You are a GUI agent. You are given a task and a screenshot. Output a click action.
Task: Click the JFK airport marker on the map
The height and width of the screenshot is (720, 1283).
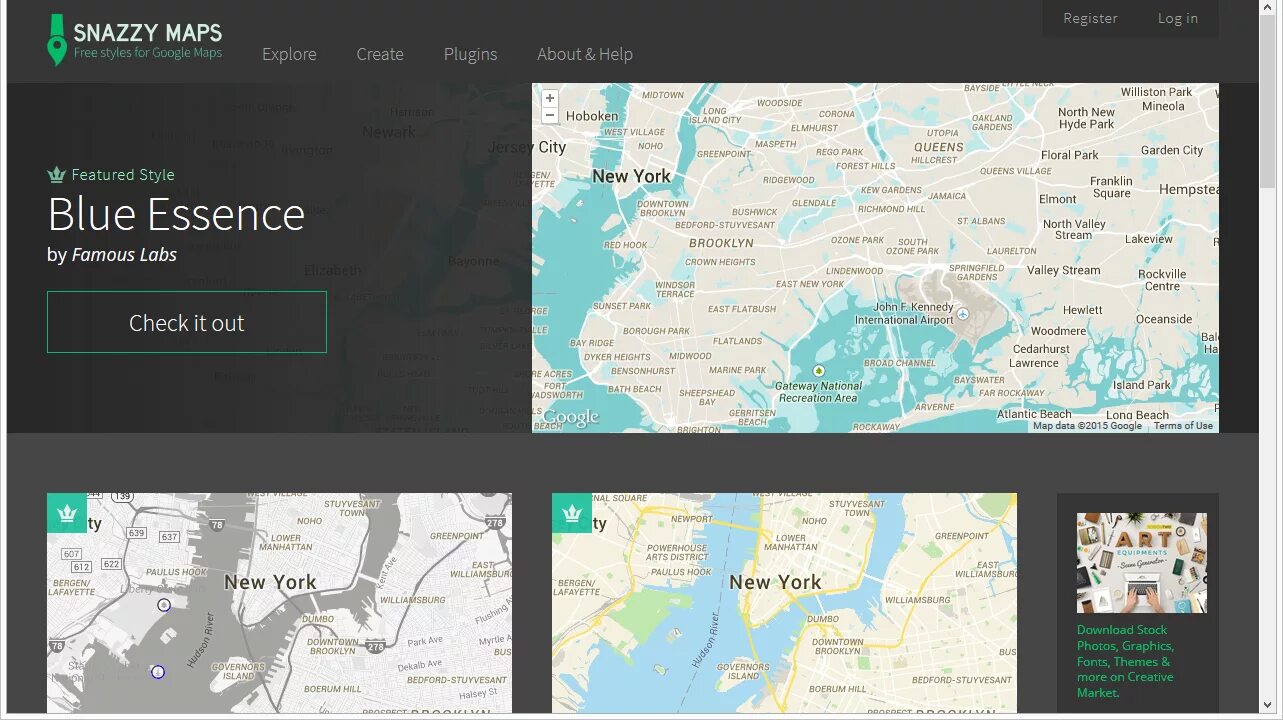[963, 314]
